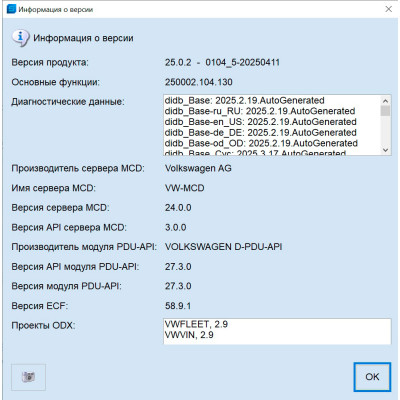This screenshot has width=400, height=400.
Task: Click the diagnostic data scrollbar thumb
Action: click(x=385, y=111)
